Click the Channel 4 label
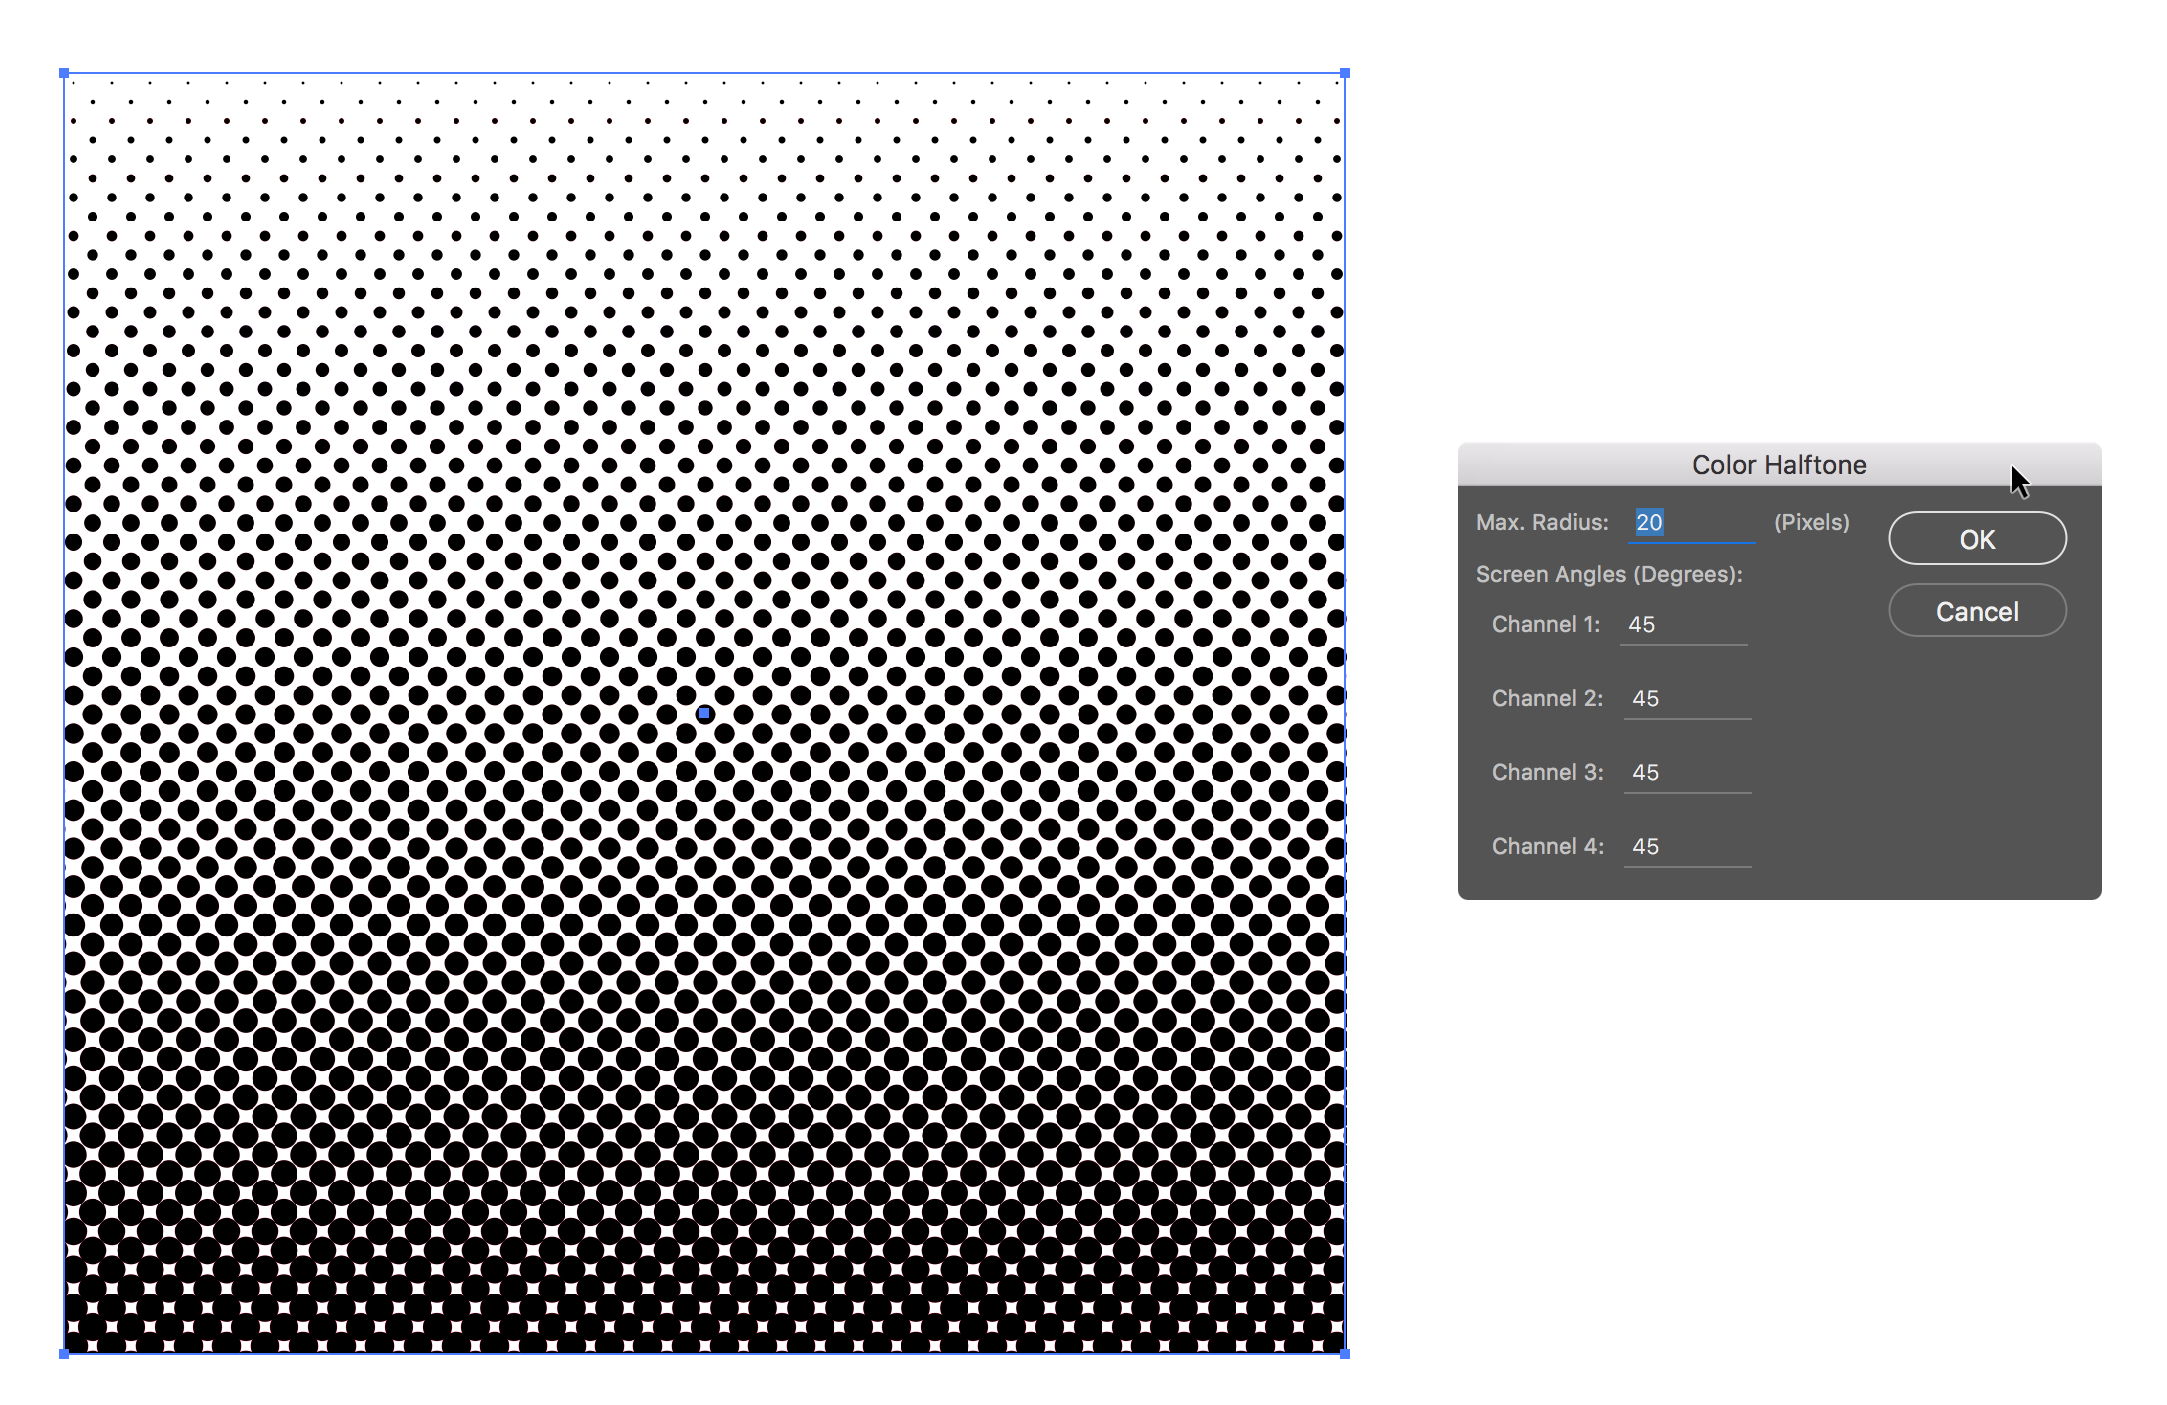This screenshot has width=2167, height=1405. click(1548, 847)
